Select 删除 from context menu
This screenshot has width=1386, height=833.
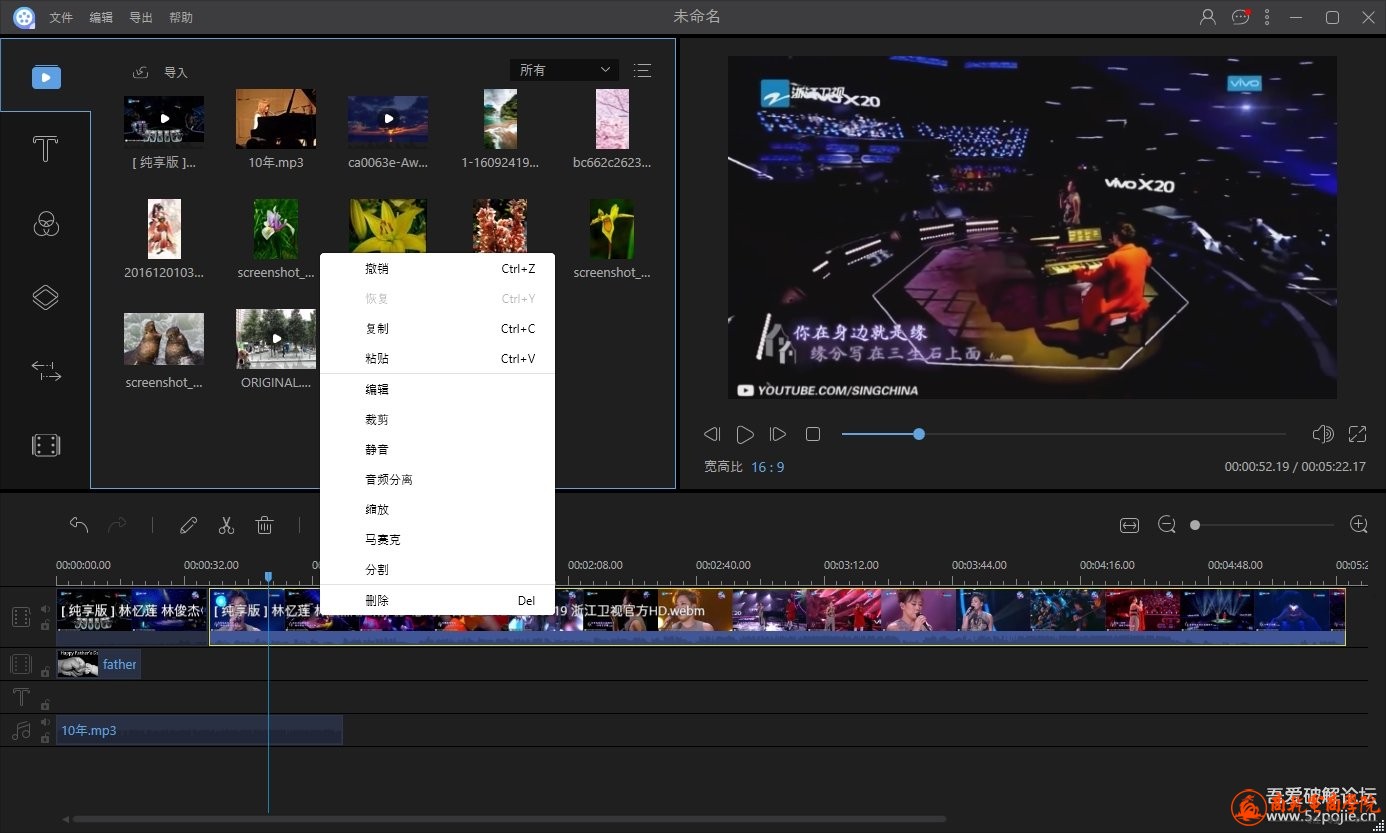point(437,601)
